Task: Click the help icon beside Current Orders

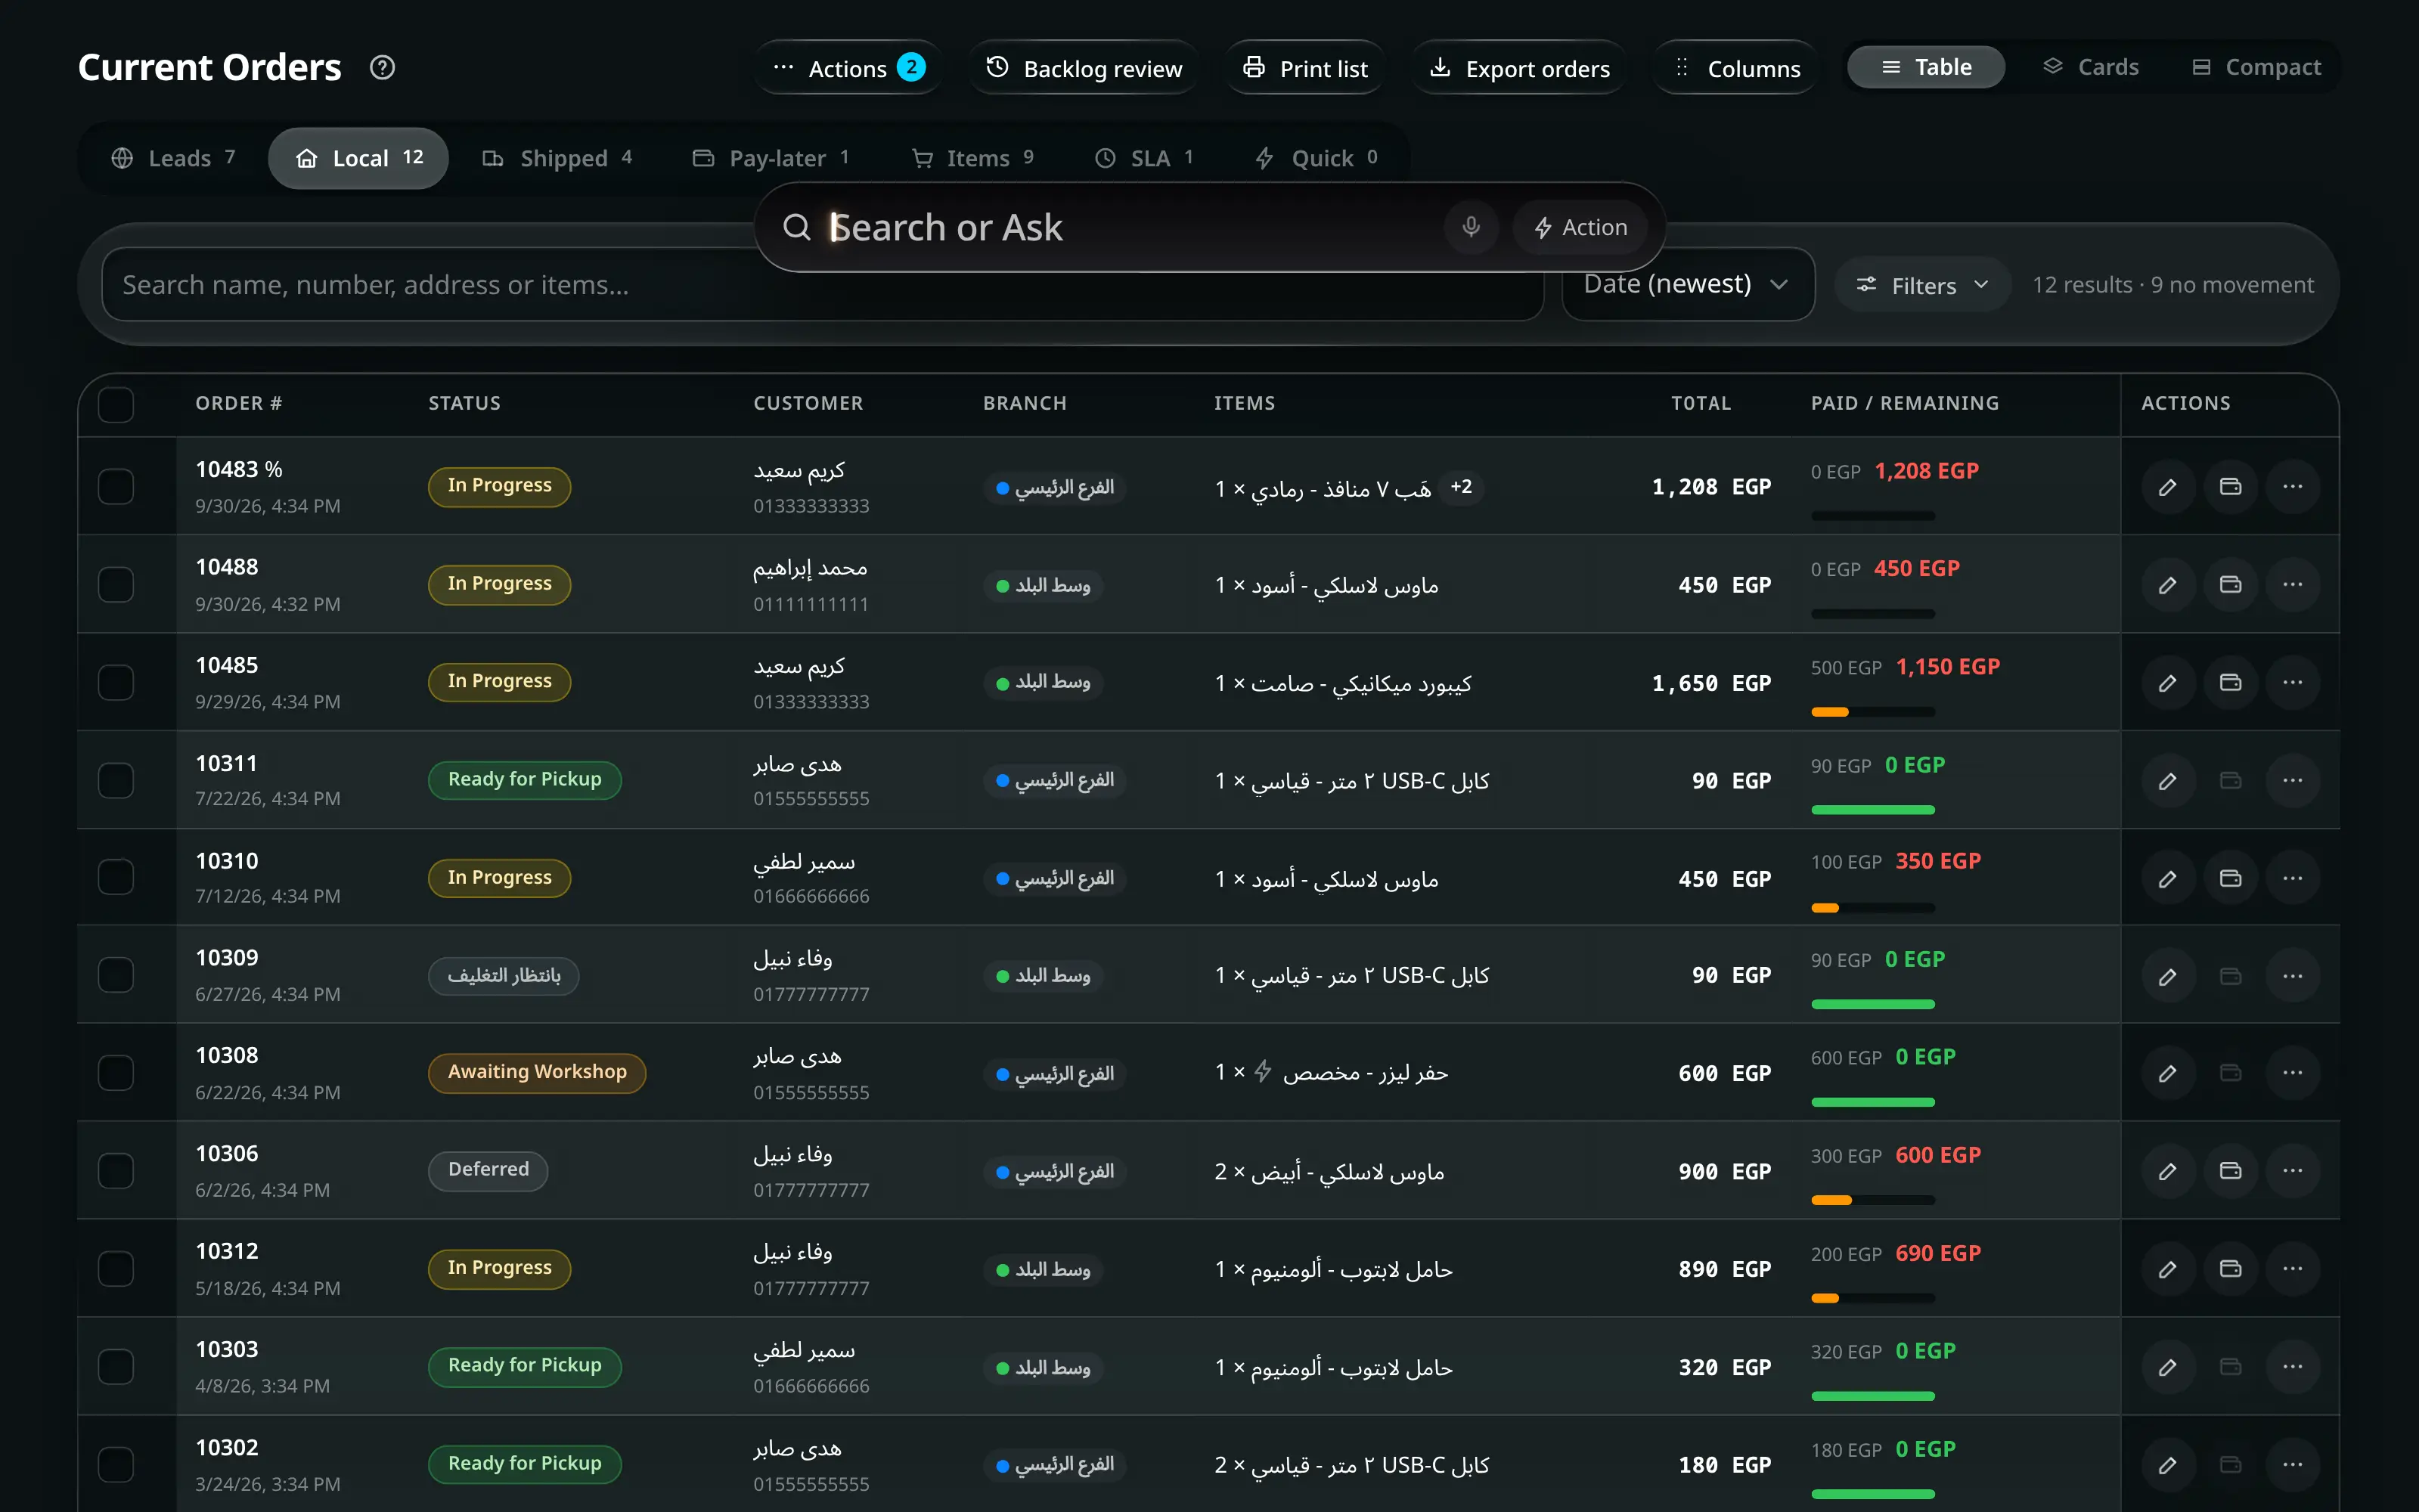Action: 382,68
